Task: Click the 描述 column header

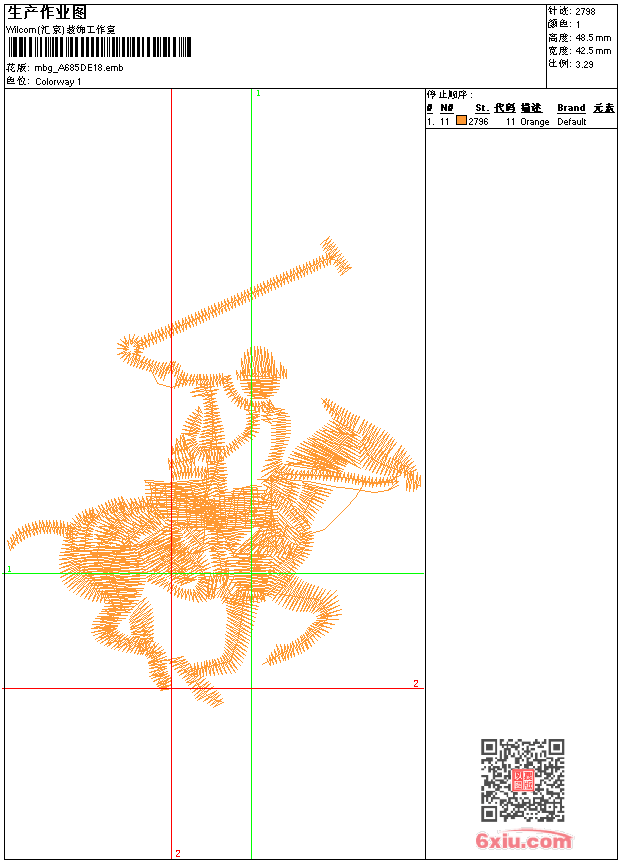Action: click(x=531, y=108)
